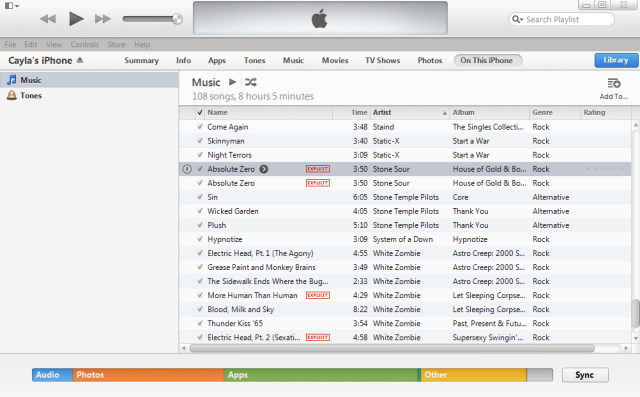Image resolution: width=640 pixels, height=397 pixels.
Task: Uncheck the song Night Terrors
Action: tap(200, 155)
